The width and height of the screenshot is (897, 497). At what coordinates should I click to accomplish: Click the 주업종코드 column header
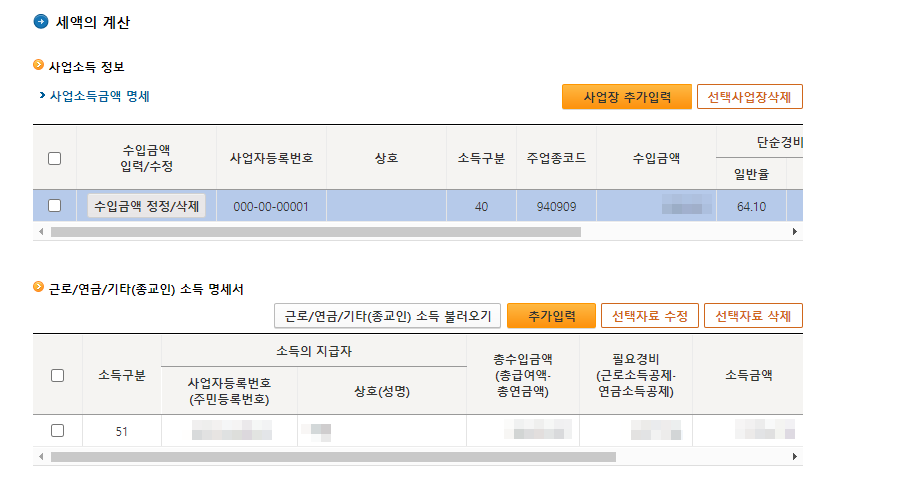pos(556,158)
